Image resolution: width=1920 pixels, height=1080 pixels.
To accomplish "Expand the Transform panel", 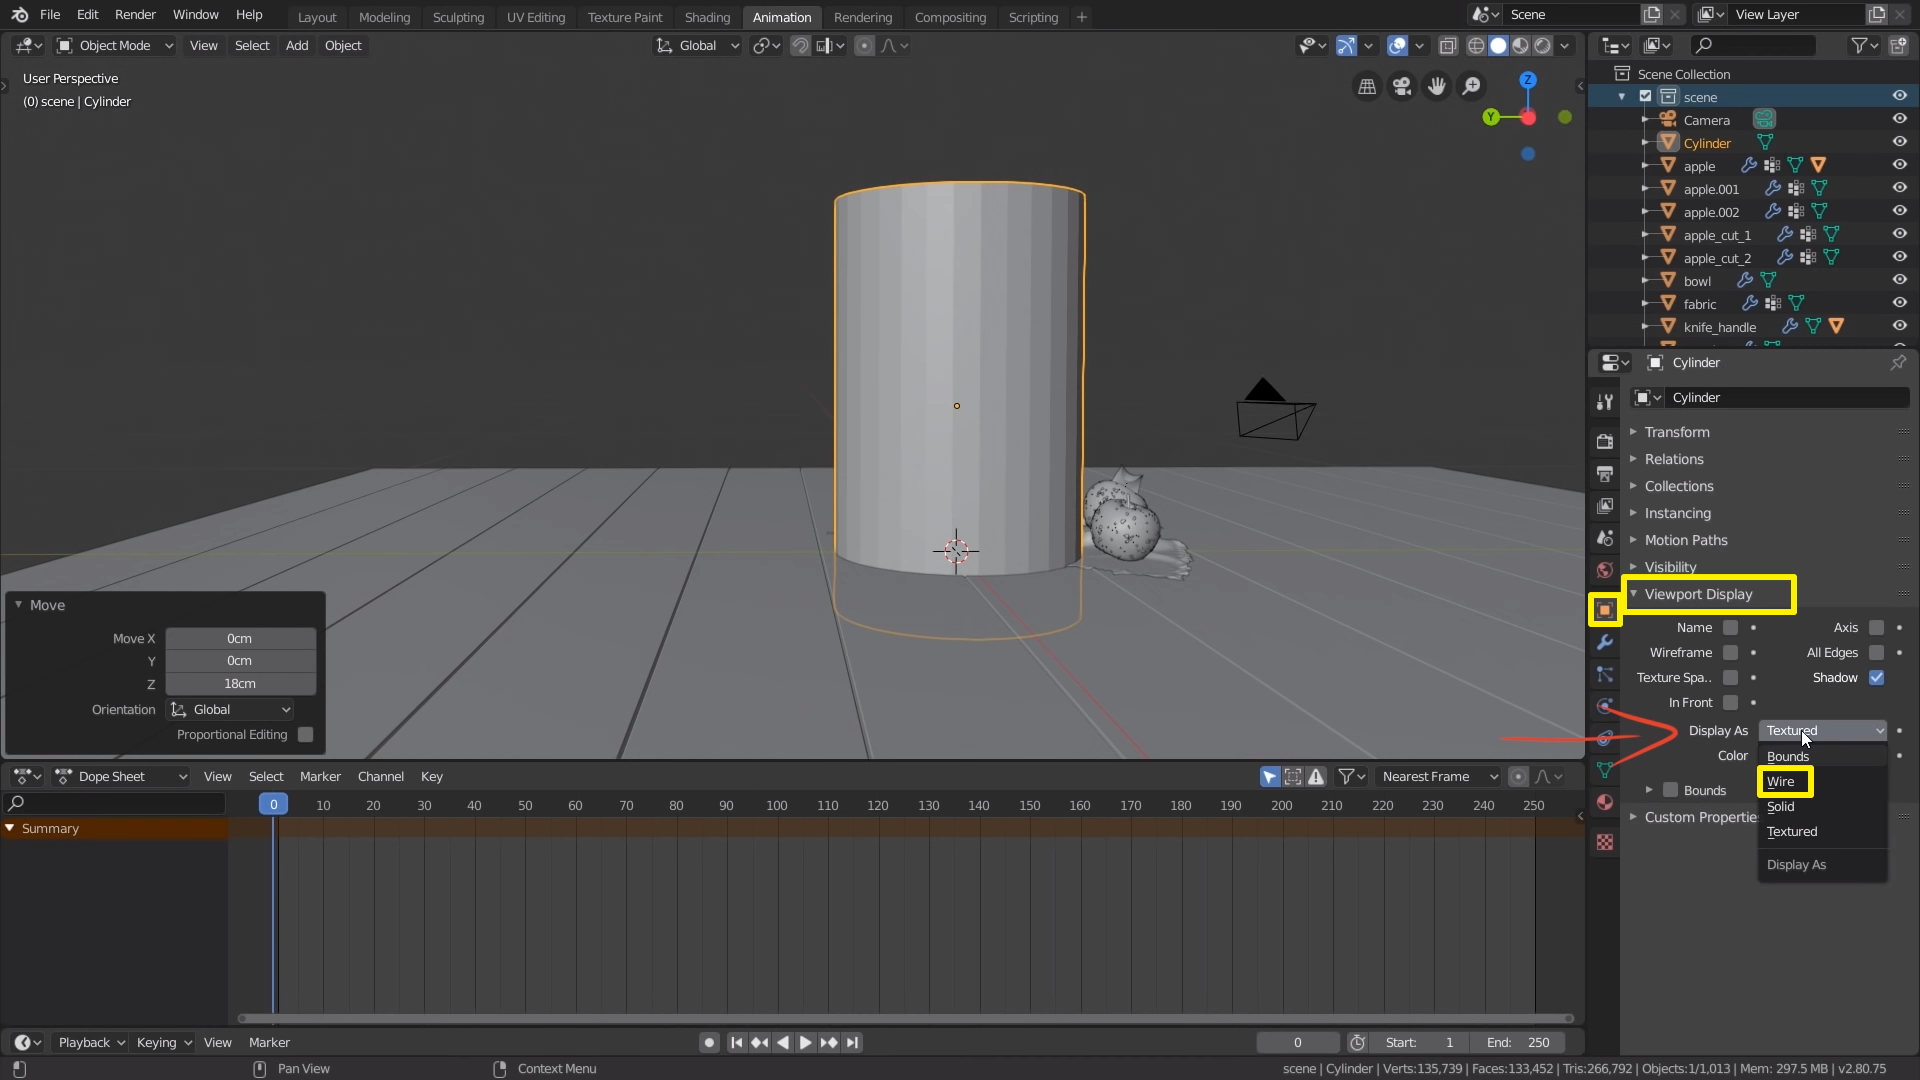I will point(1677,432).
